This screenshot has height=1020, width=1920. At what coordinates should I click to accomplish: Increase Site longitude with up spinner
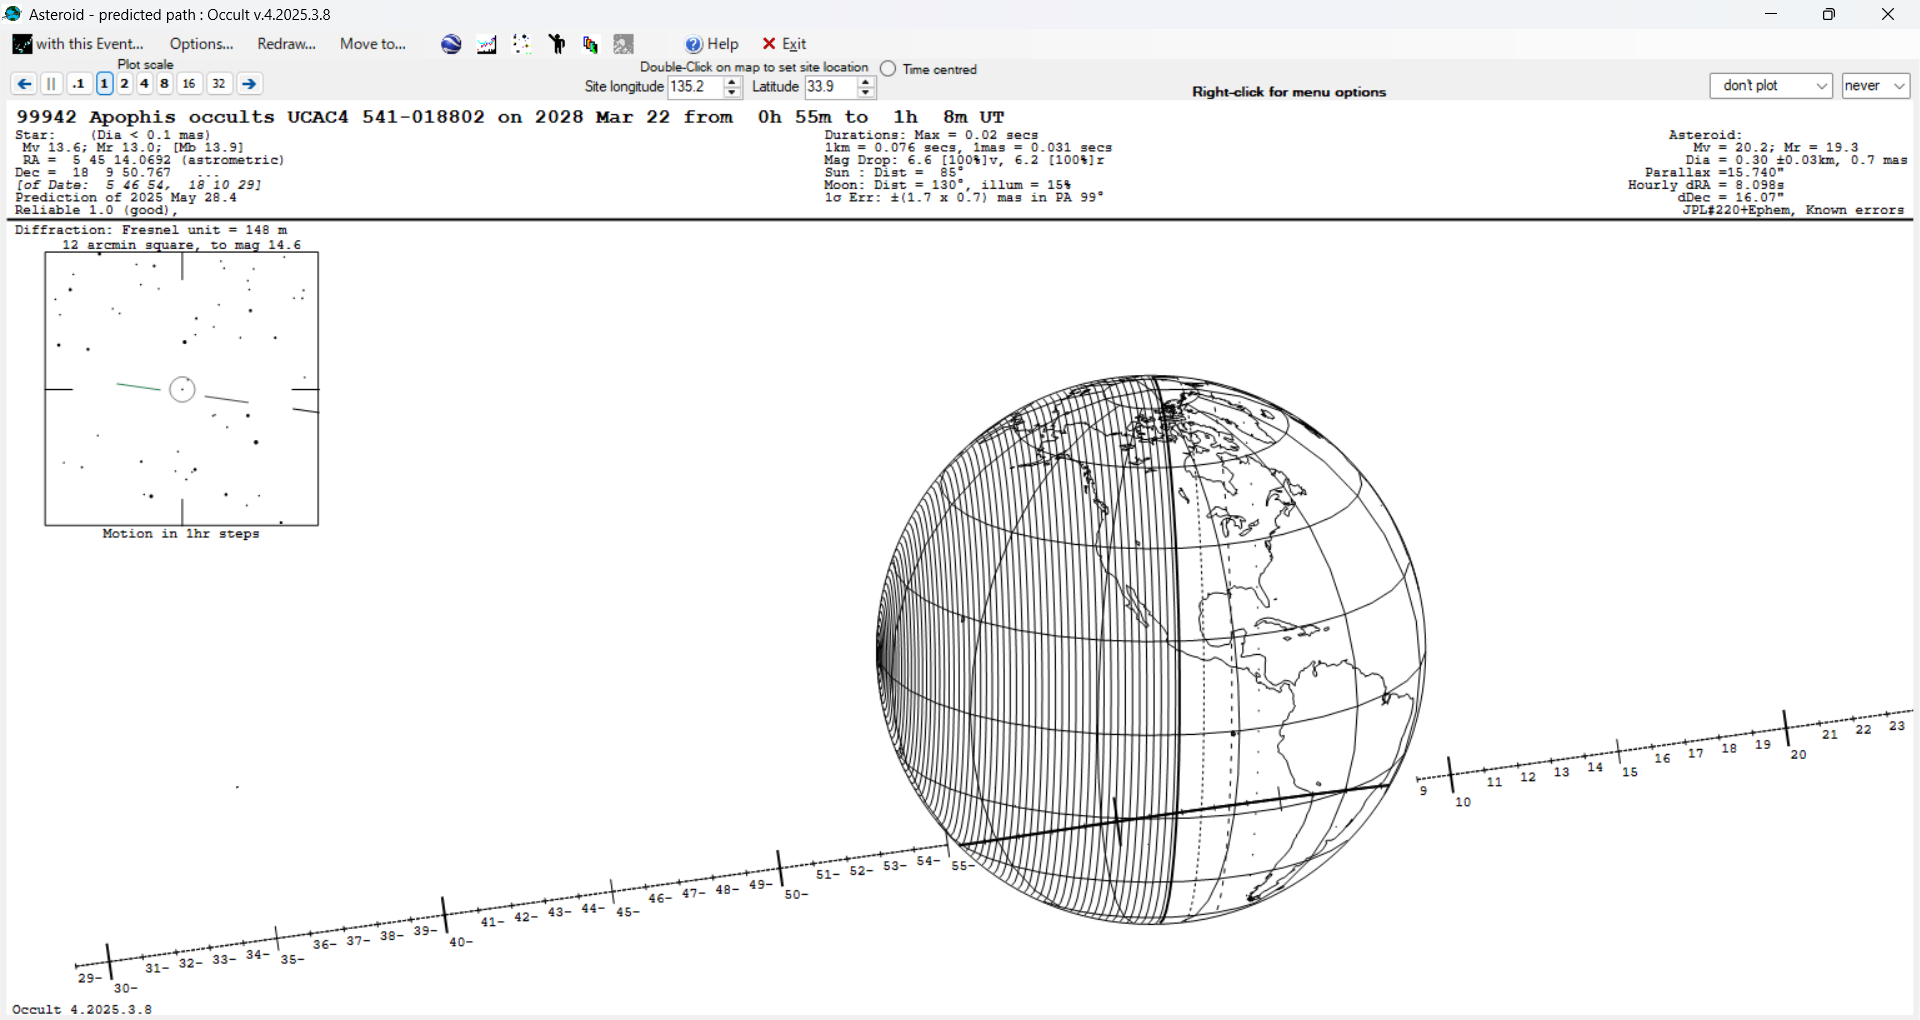[732, 82]
